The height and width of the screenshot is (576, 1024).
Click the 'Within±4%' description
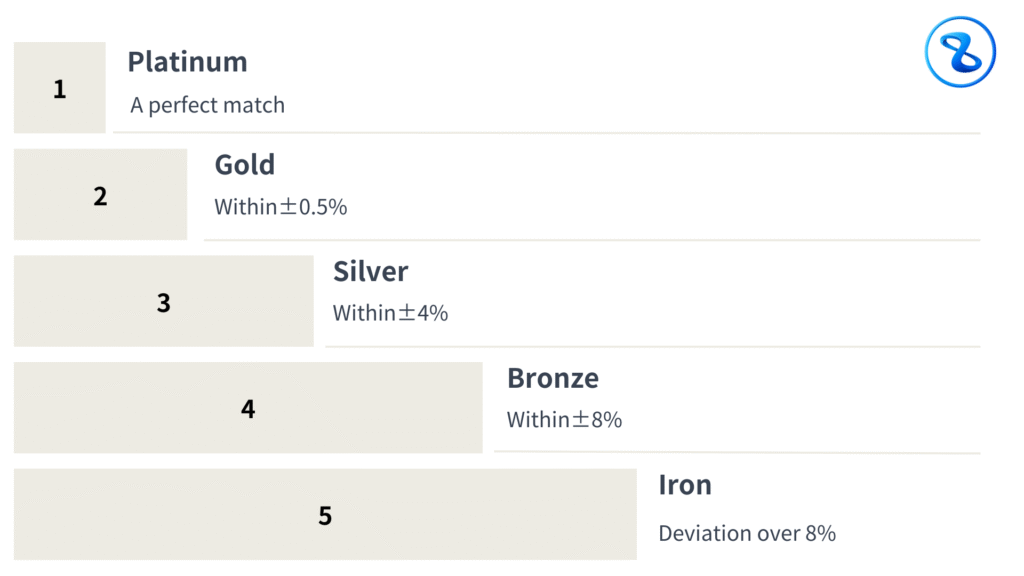point(390,313)
